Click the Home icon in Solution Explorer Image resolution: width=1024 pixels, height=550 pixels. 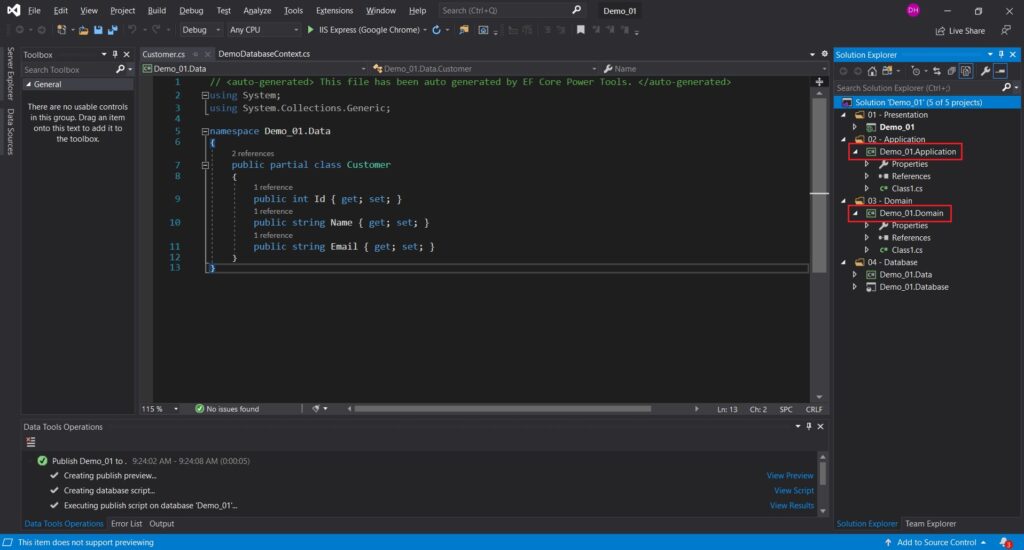pyautogui.click(x=872, y=71)
